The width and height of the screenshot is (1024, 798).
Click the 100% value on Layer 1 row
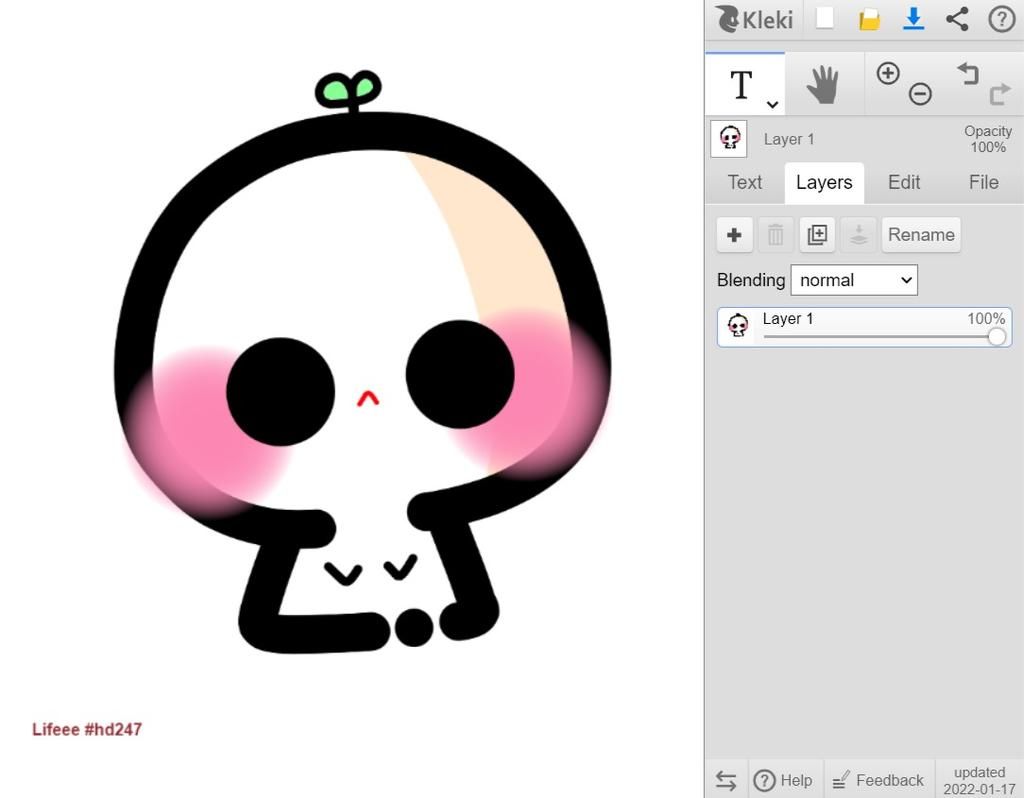click(986, 319)
